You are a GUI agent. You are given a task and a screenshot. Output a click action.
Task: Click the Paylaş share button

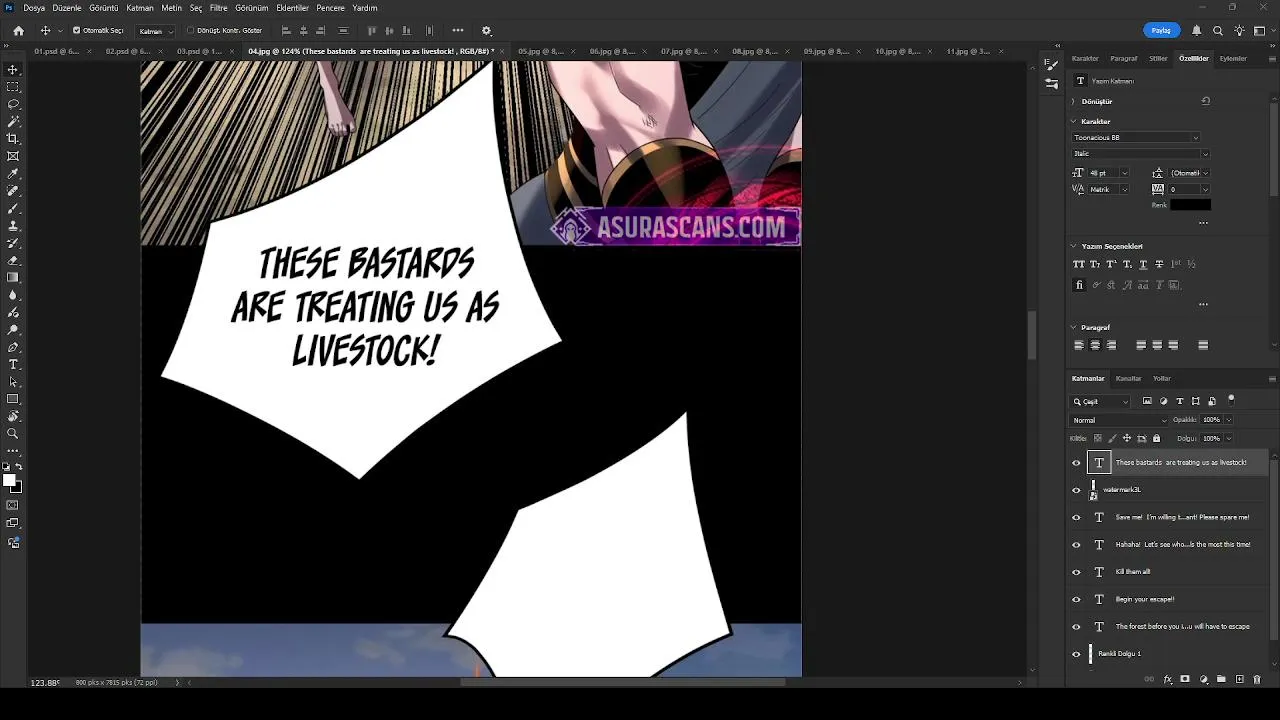tap(1161, 31)
